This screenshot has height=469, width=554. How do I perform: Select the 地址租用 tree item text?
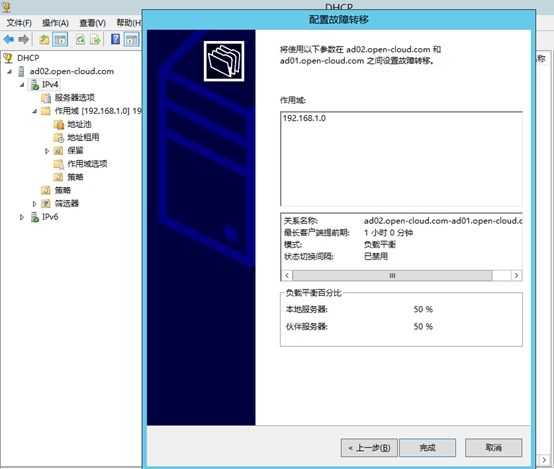click(83, 137)
